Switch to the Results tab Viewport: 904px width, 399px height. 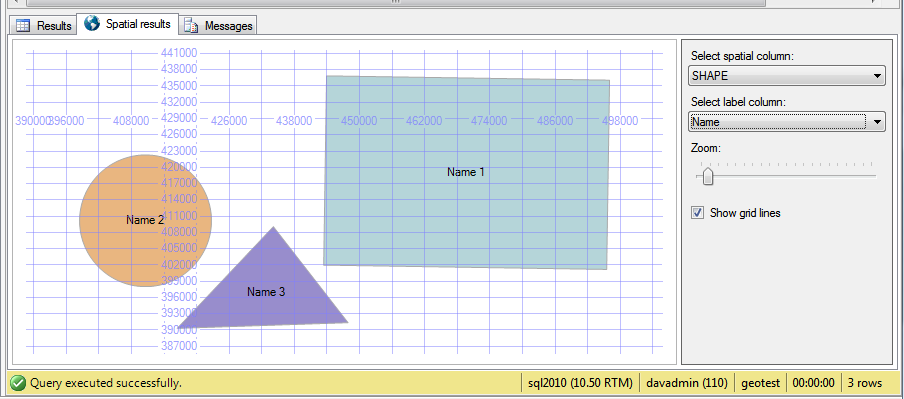click(43, 25)
